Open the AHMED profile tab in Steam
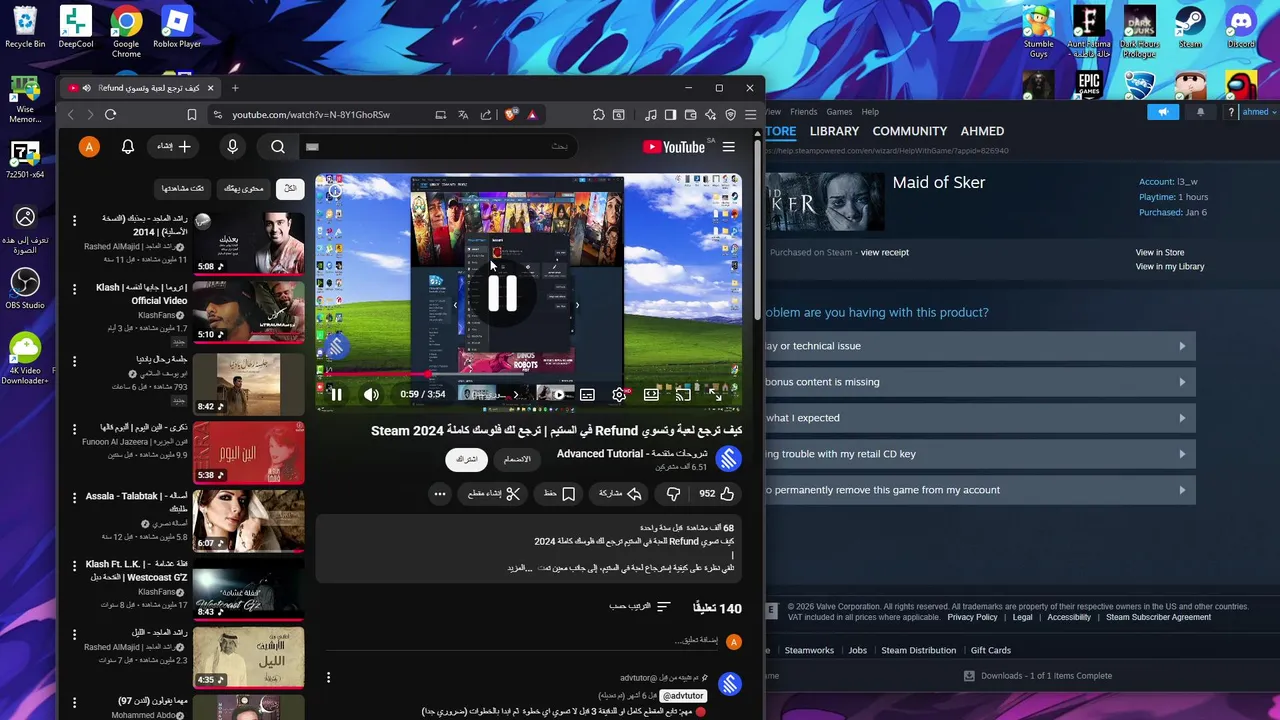 click(982, 131)
